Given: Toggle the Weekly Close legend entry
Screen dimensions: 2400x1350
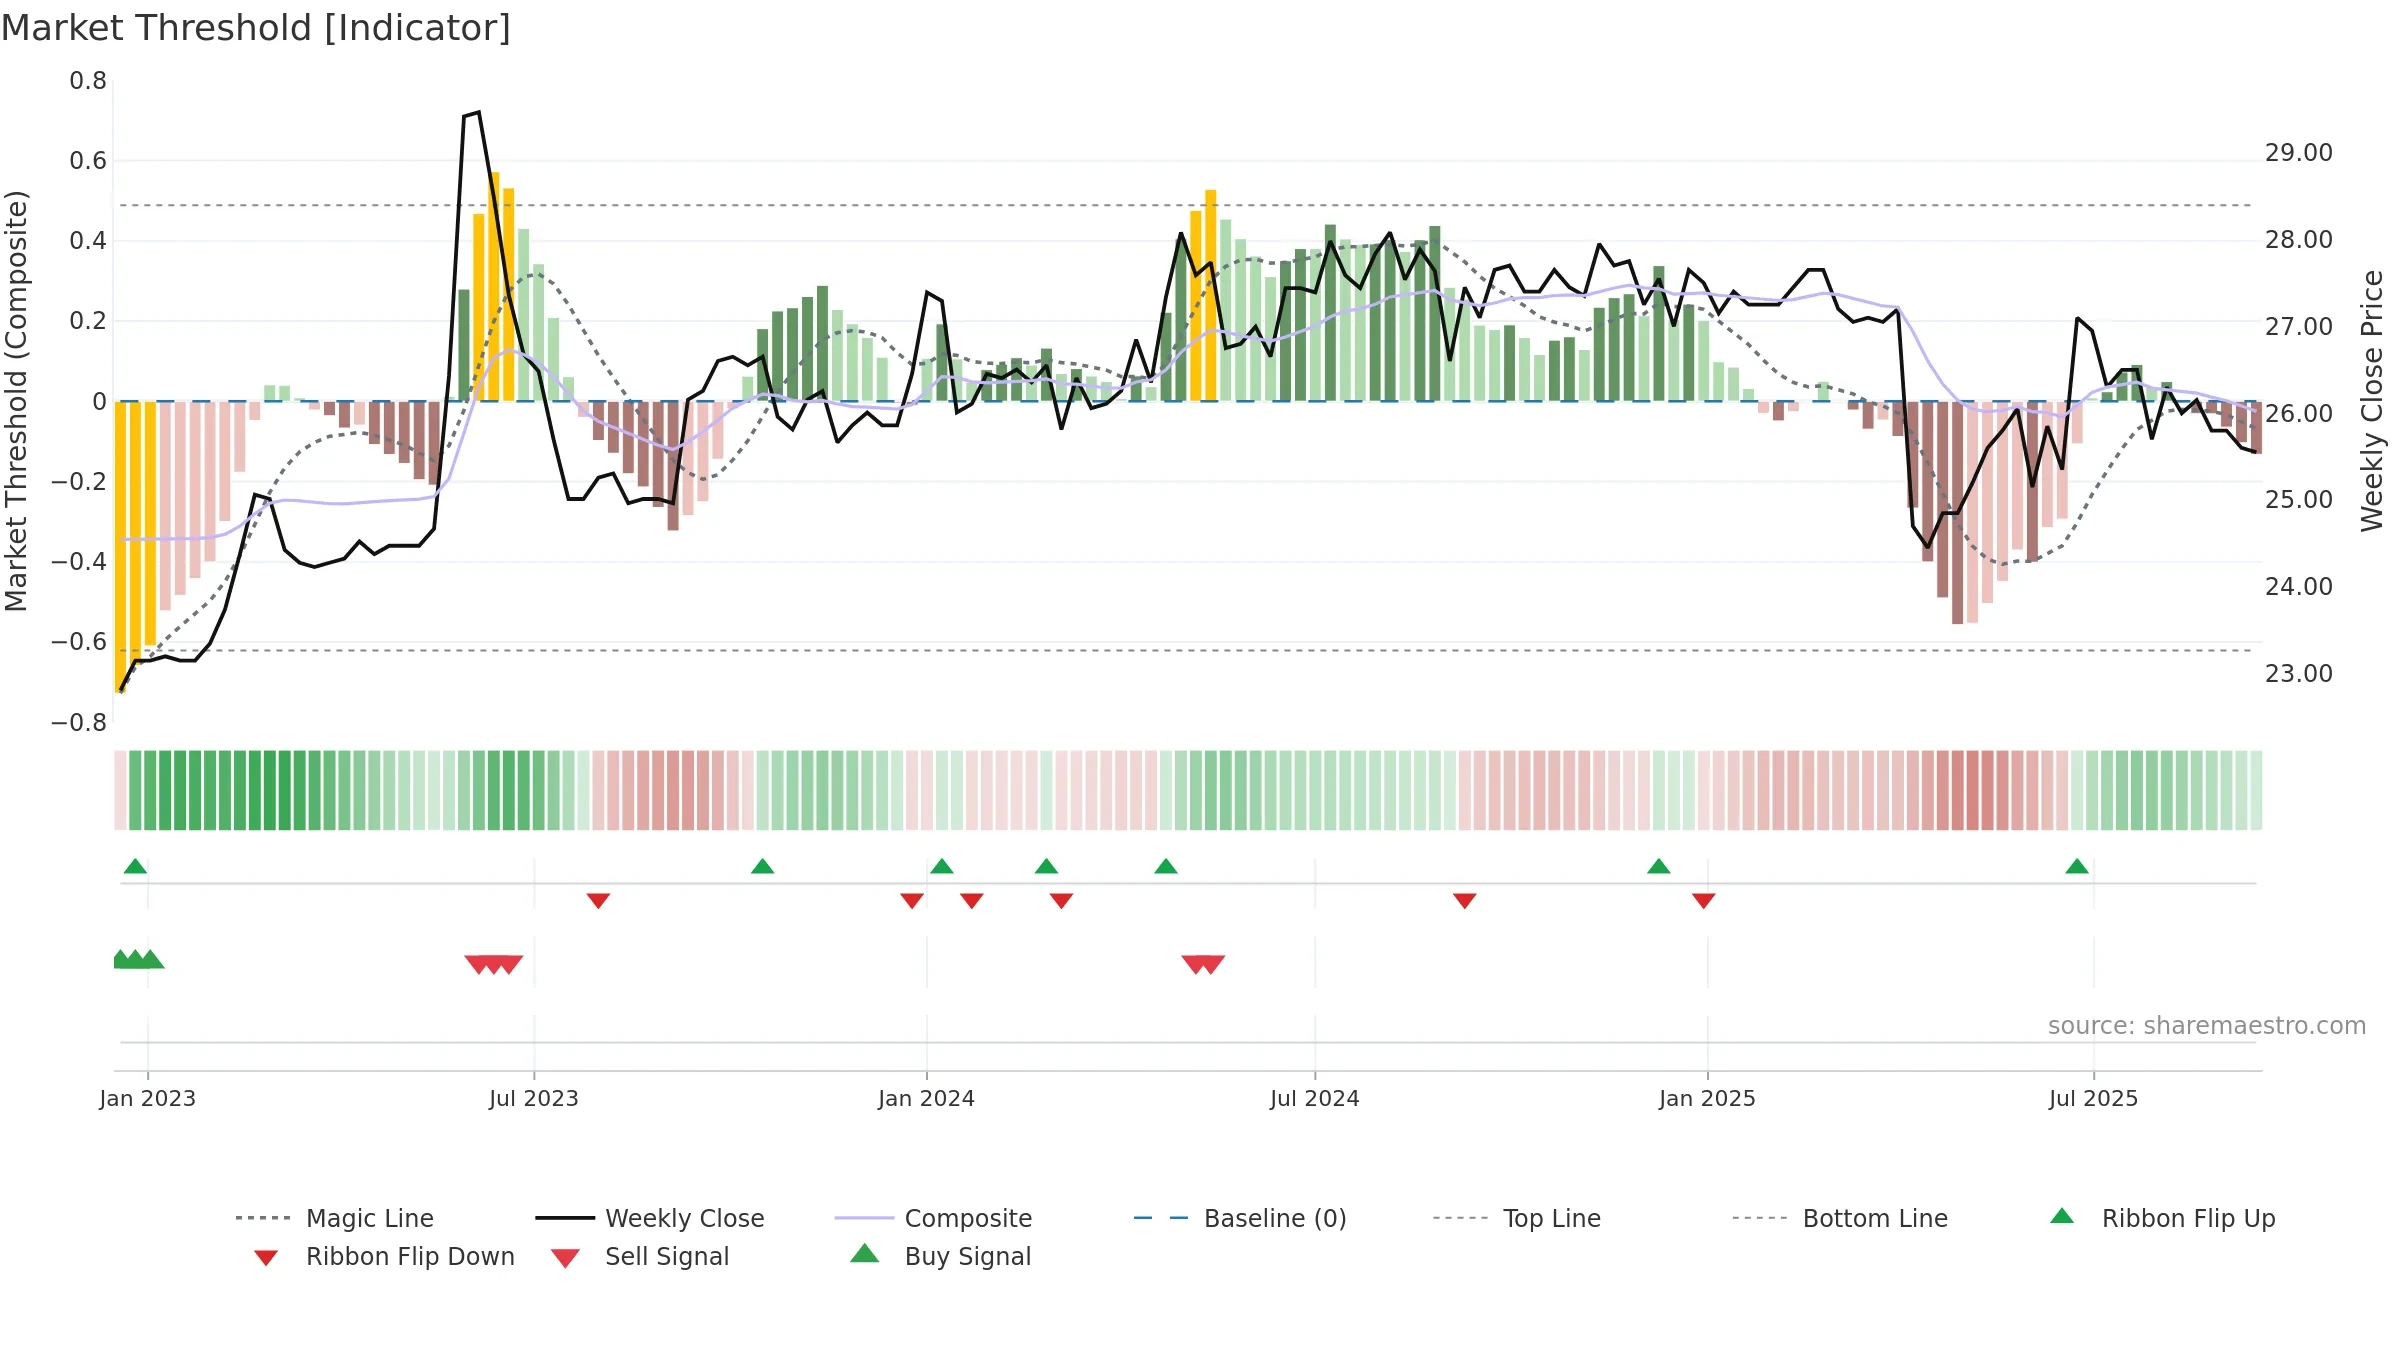Looking at the screenshot, I should click(x=650, y=1218).
